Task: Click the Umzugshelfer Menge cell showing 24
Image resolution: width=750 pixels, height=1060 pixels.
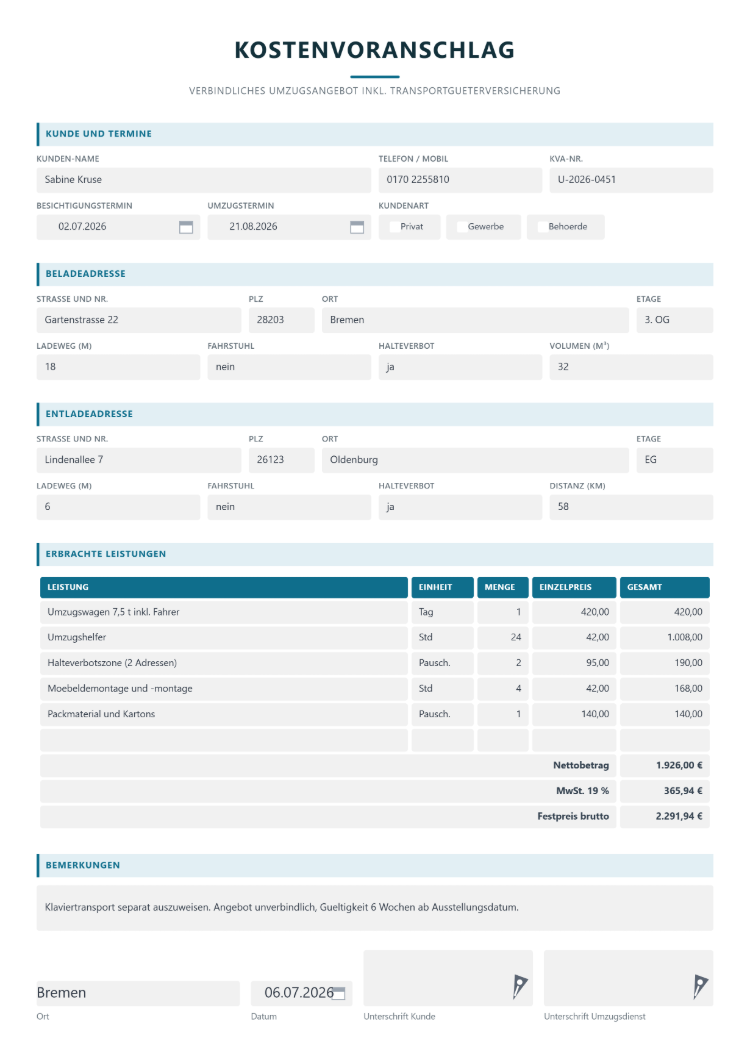Action: tap(502, 637)
